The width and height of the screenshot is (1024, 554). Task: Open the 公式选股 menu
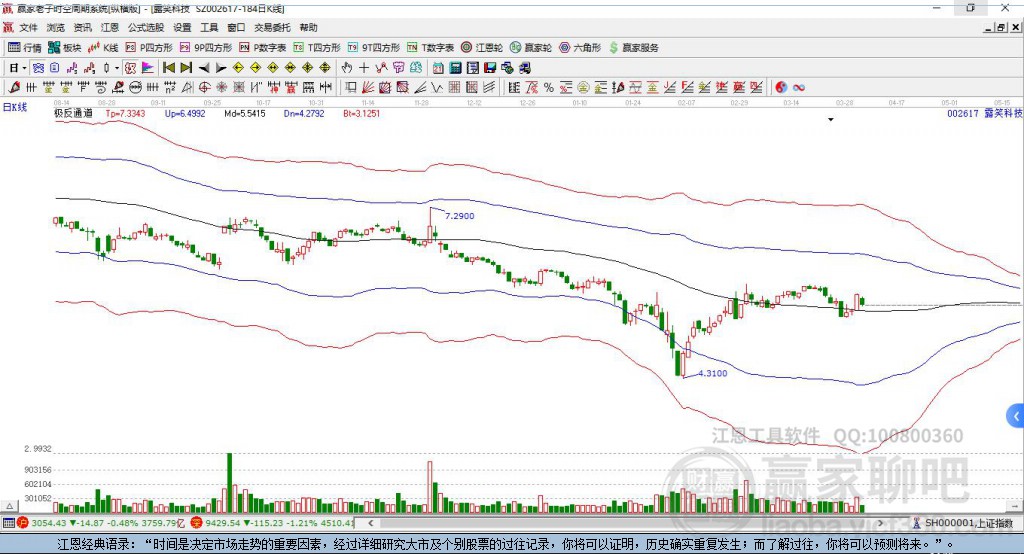146,27
